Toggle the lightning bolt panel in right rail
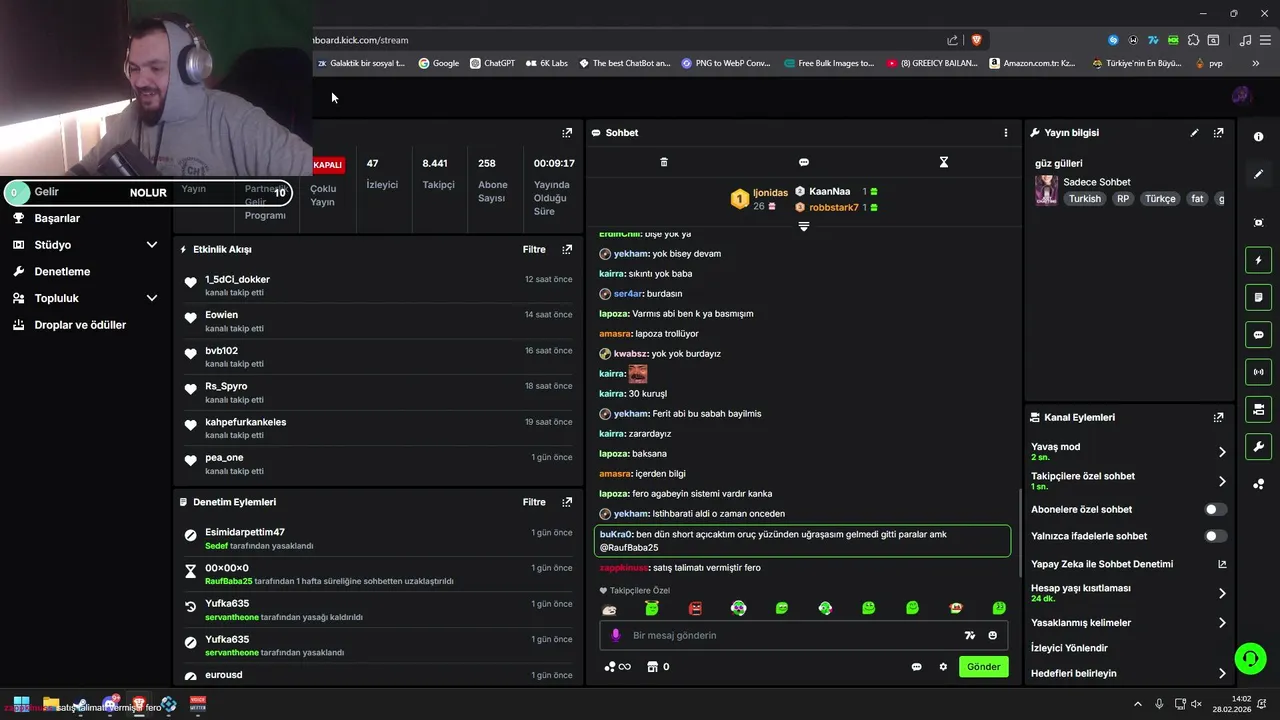This screenshot has width=1280, height=720. [x=1258, y=260]
